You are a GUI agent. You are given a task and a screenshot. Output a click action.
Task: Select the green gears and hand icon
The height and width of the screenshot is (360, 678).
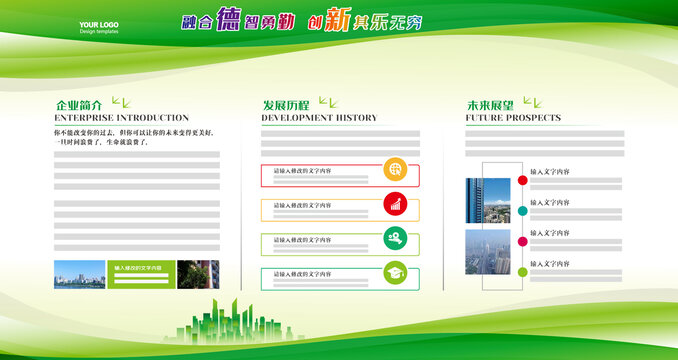395,238
